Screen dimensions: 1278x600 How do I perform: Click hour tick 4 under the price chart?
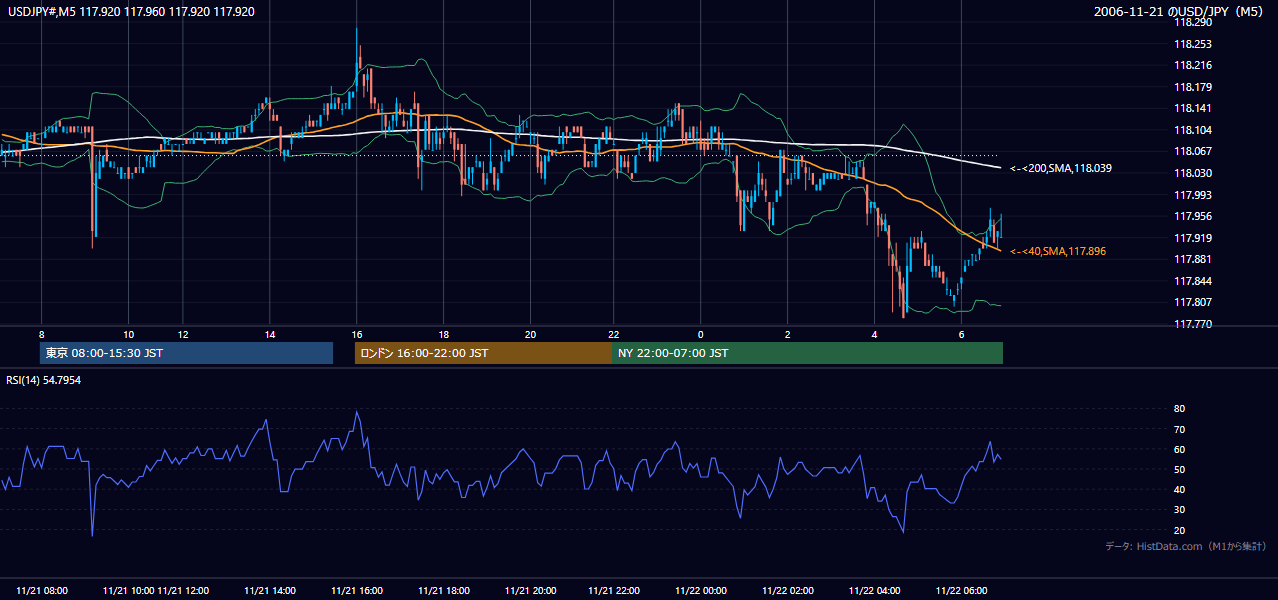pyautogui.click(x=875, y=334)
